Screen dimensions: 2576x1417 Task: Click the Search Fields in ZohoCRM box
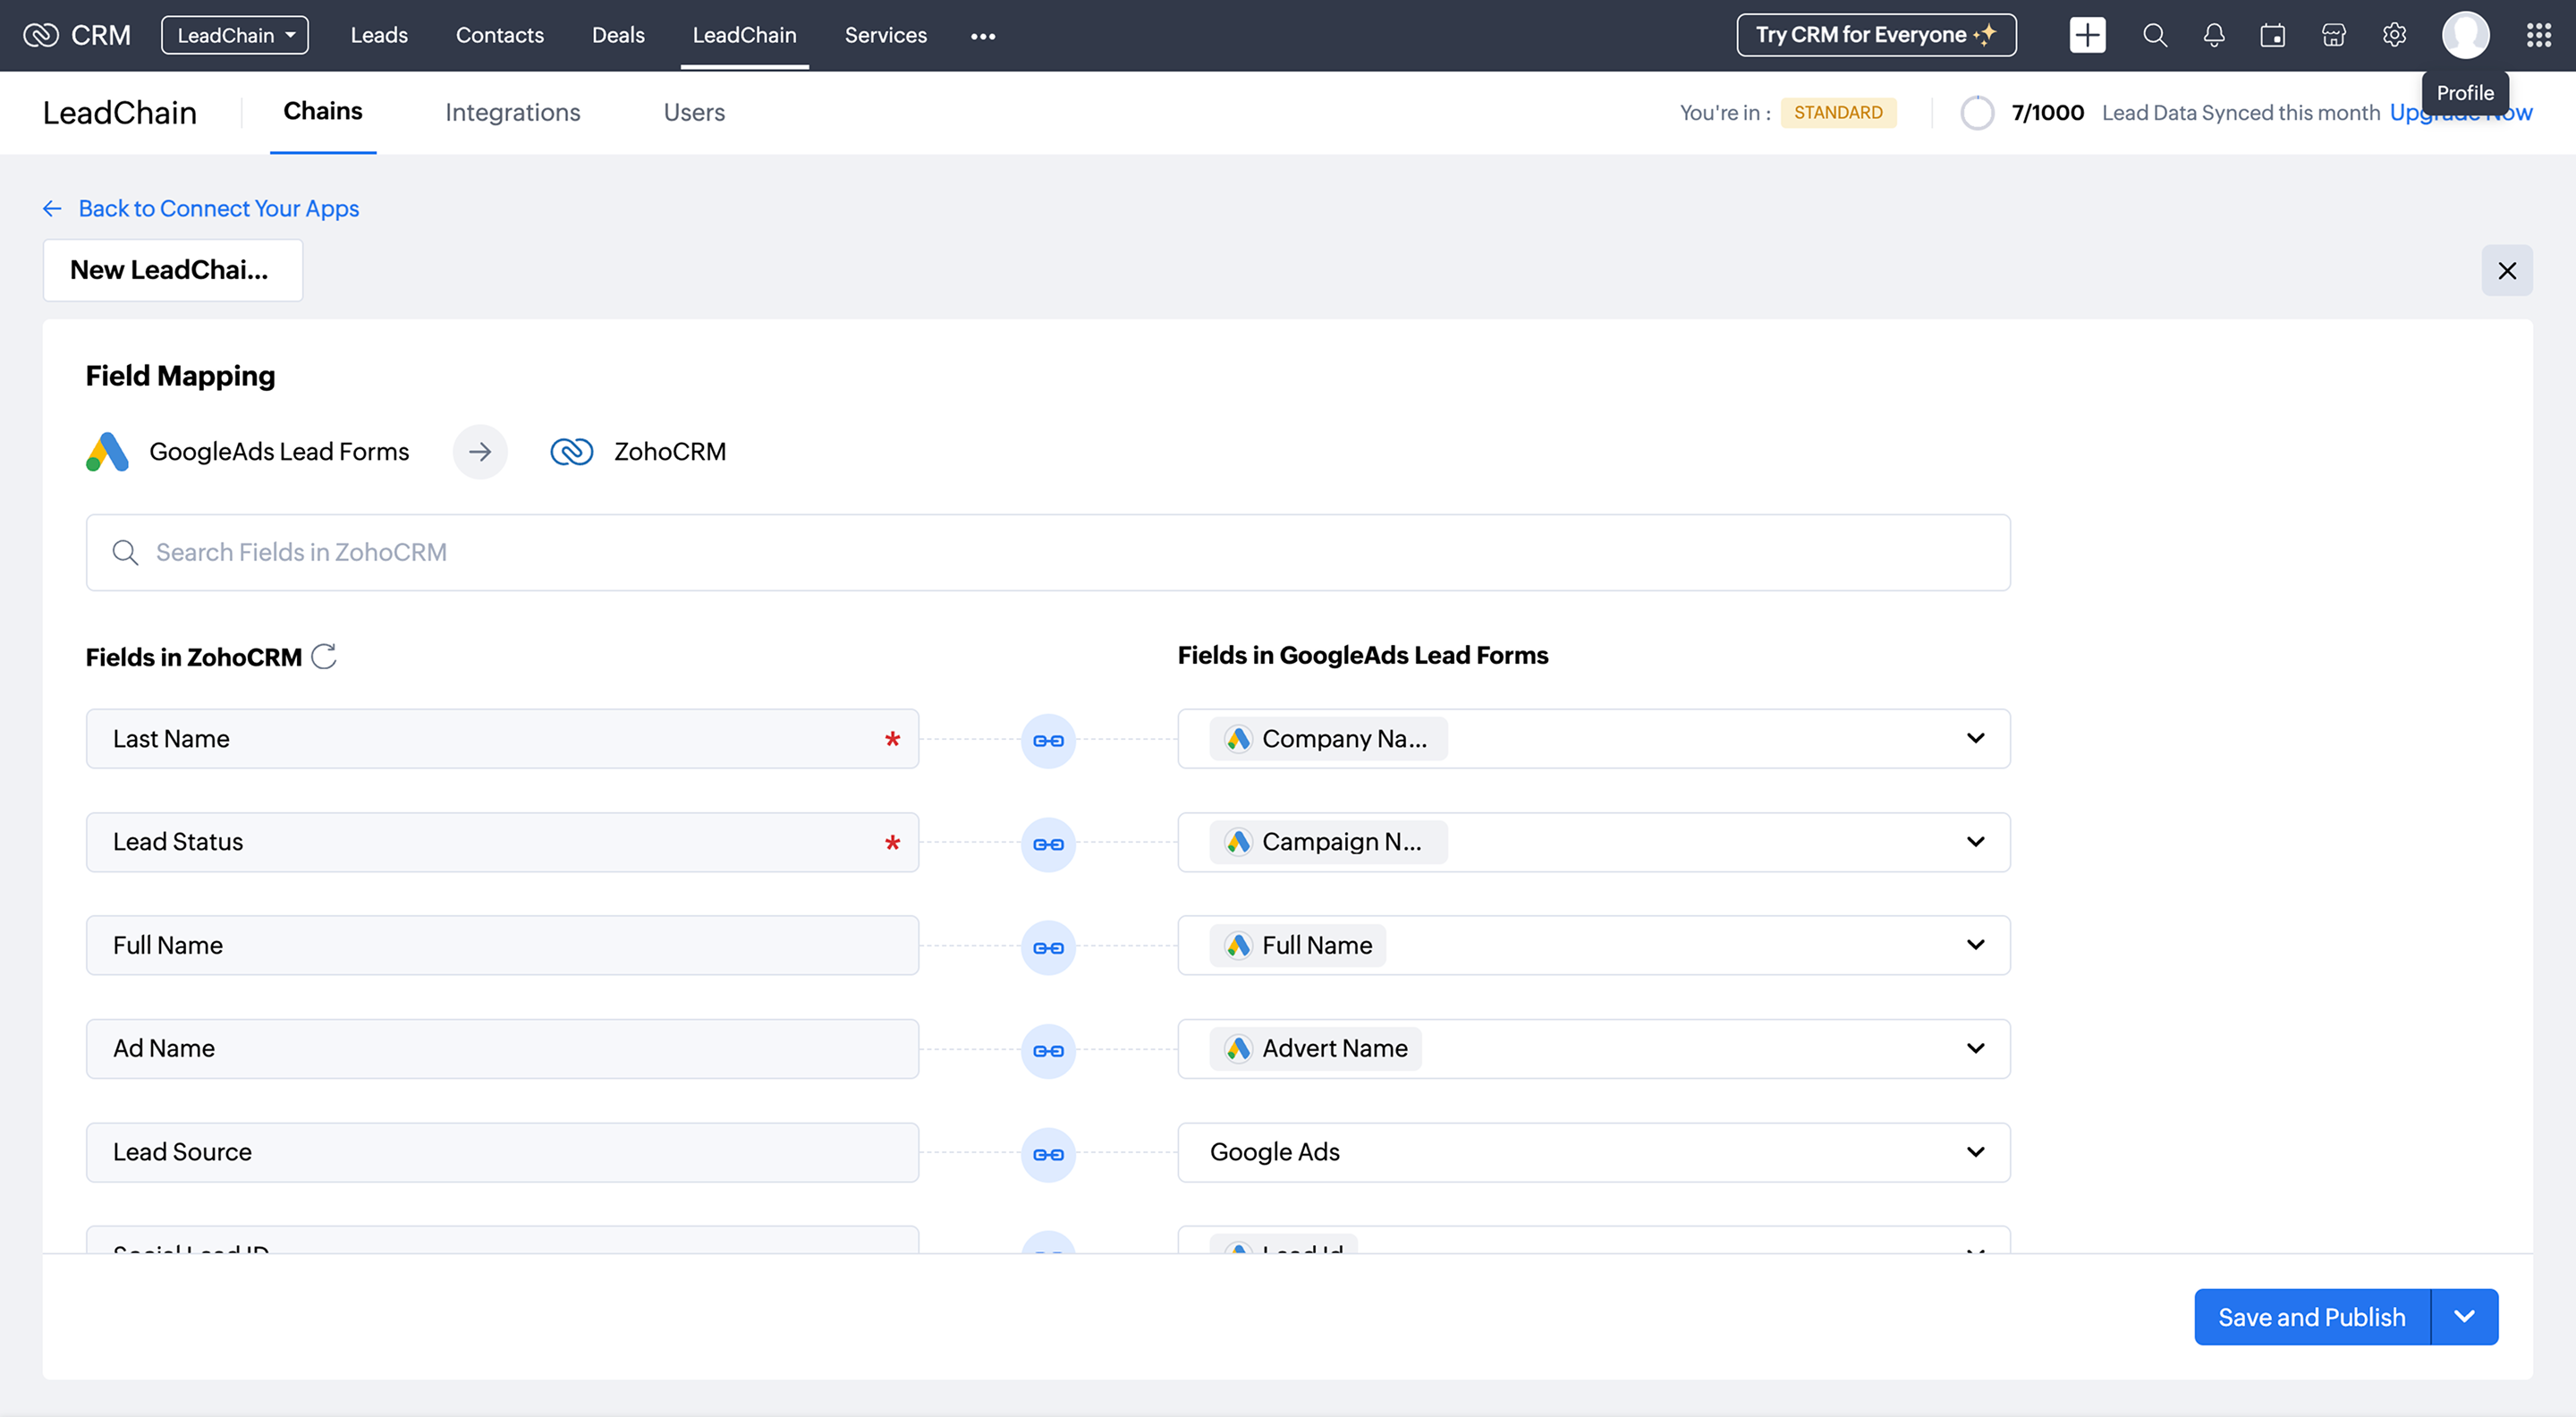[1048, 552]
